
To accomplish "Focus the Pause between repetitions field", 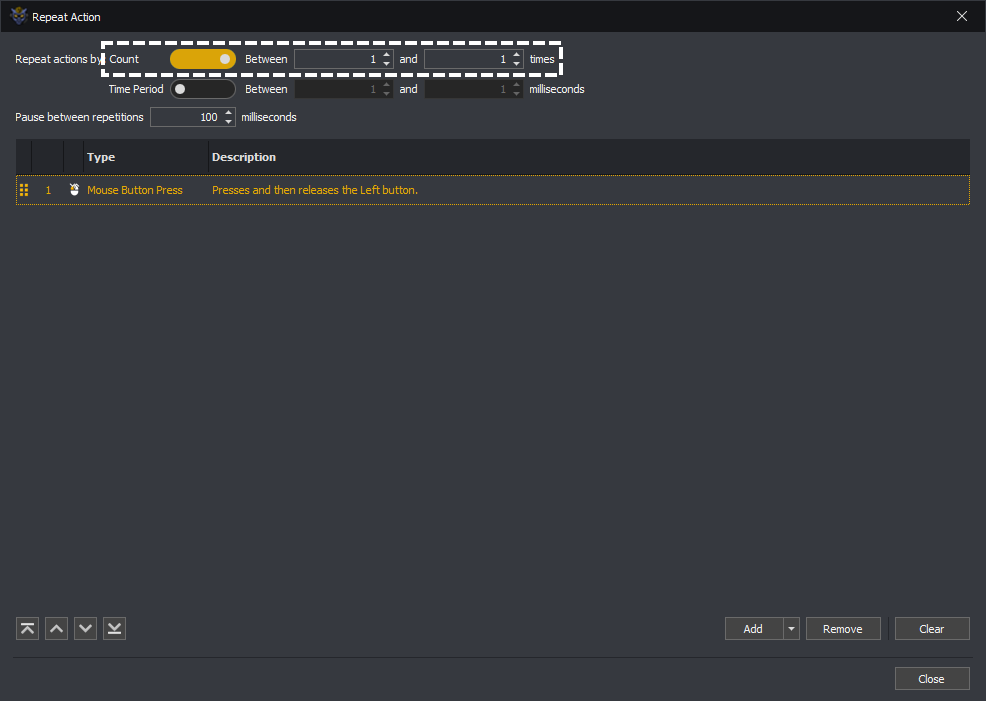I will pos(186,117).
